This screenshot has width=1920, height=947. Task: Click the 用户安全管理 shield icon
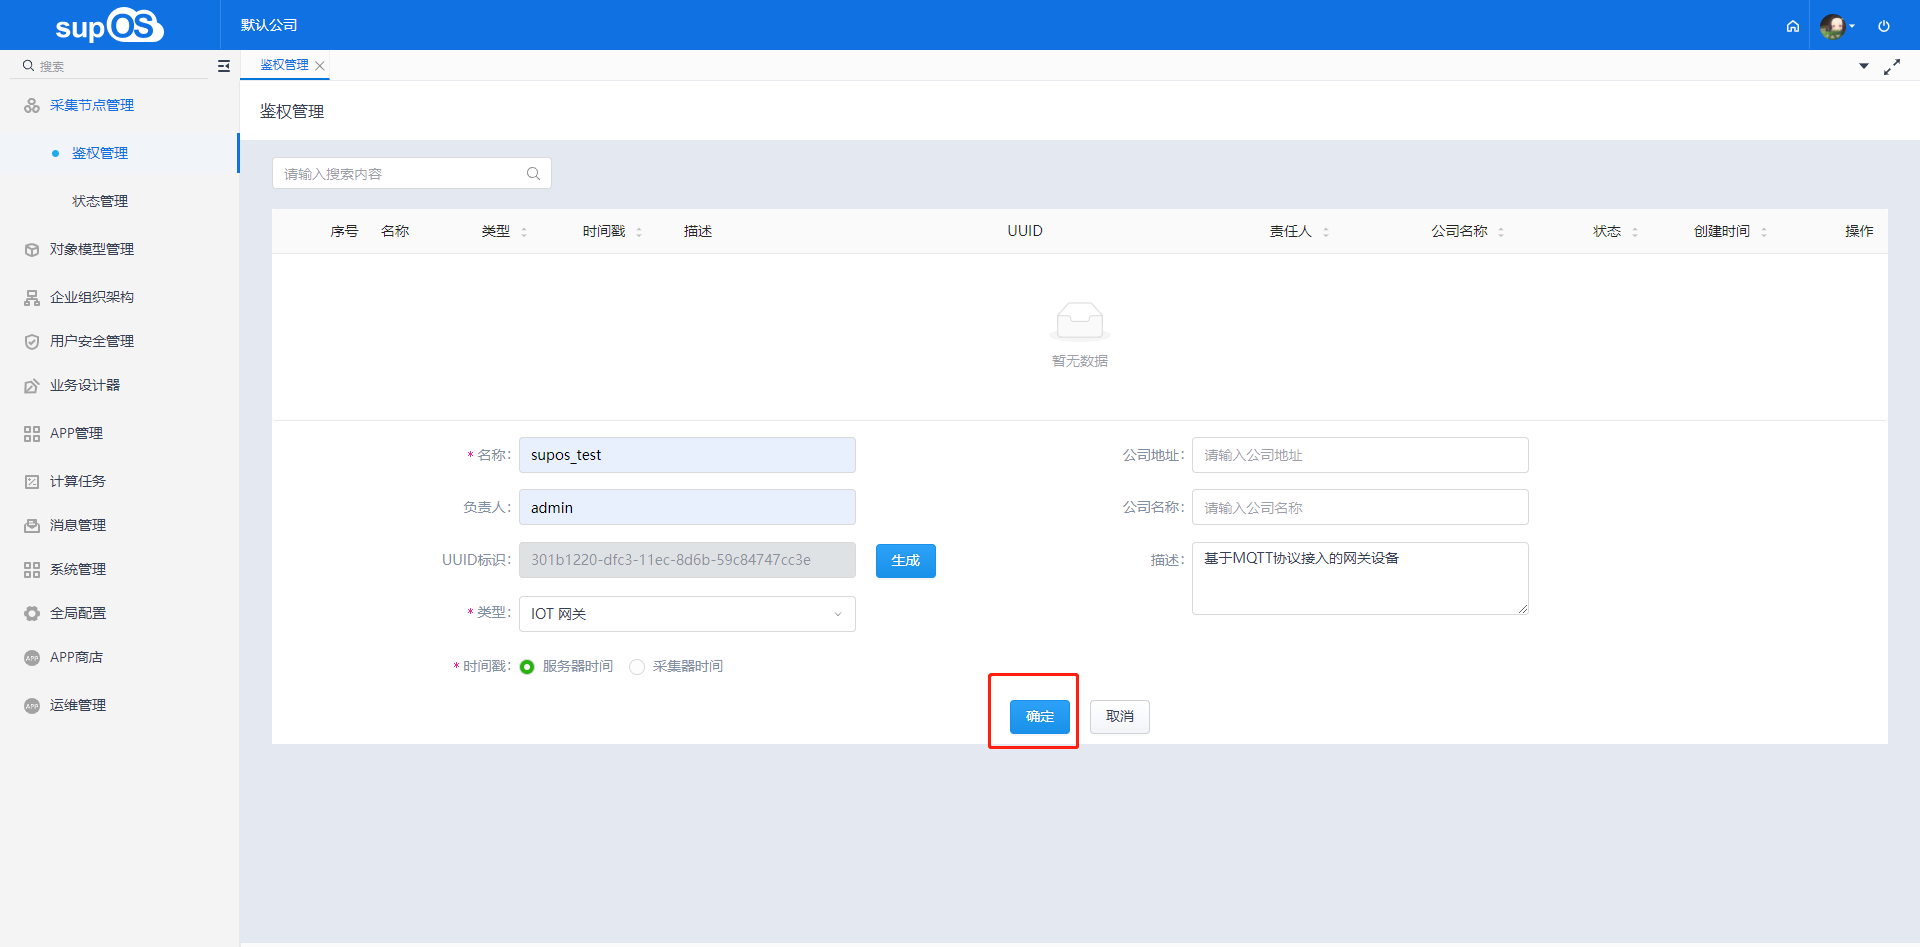[x=32, y=341]
